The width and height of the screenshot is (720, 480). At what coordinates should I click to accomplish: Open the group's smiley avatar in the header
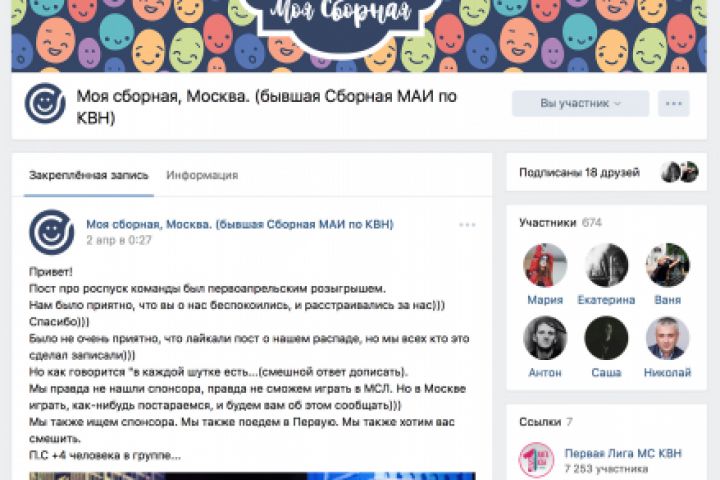(x=45, y=103)
